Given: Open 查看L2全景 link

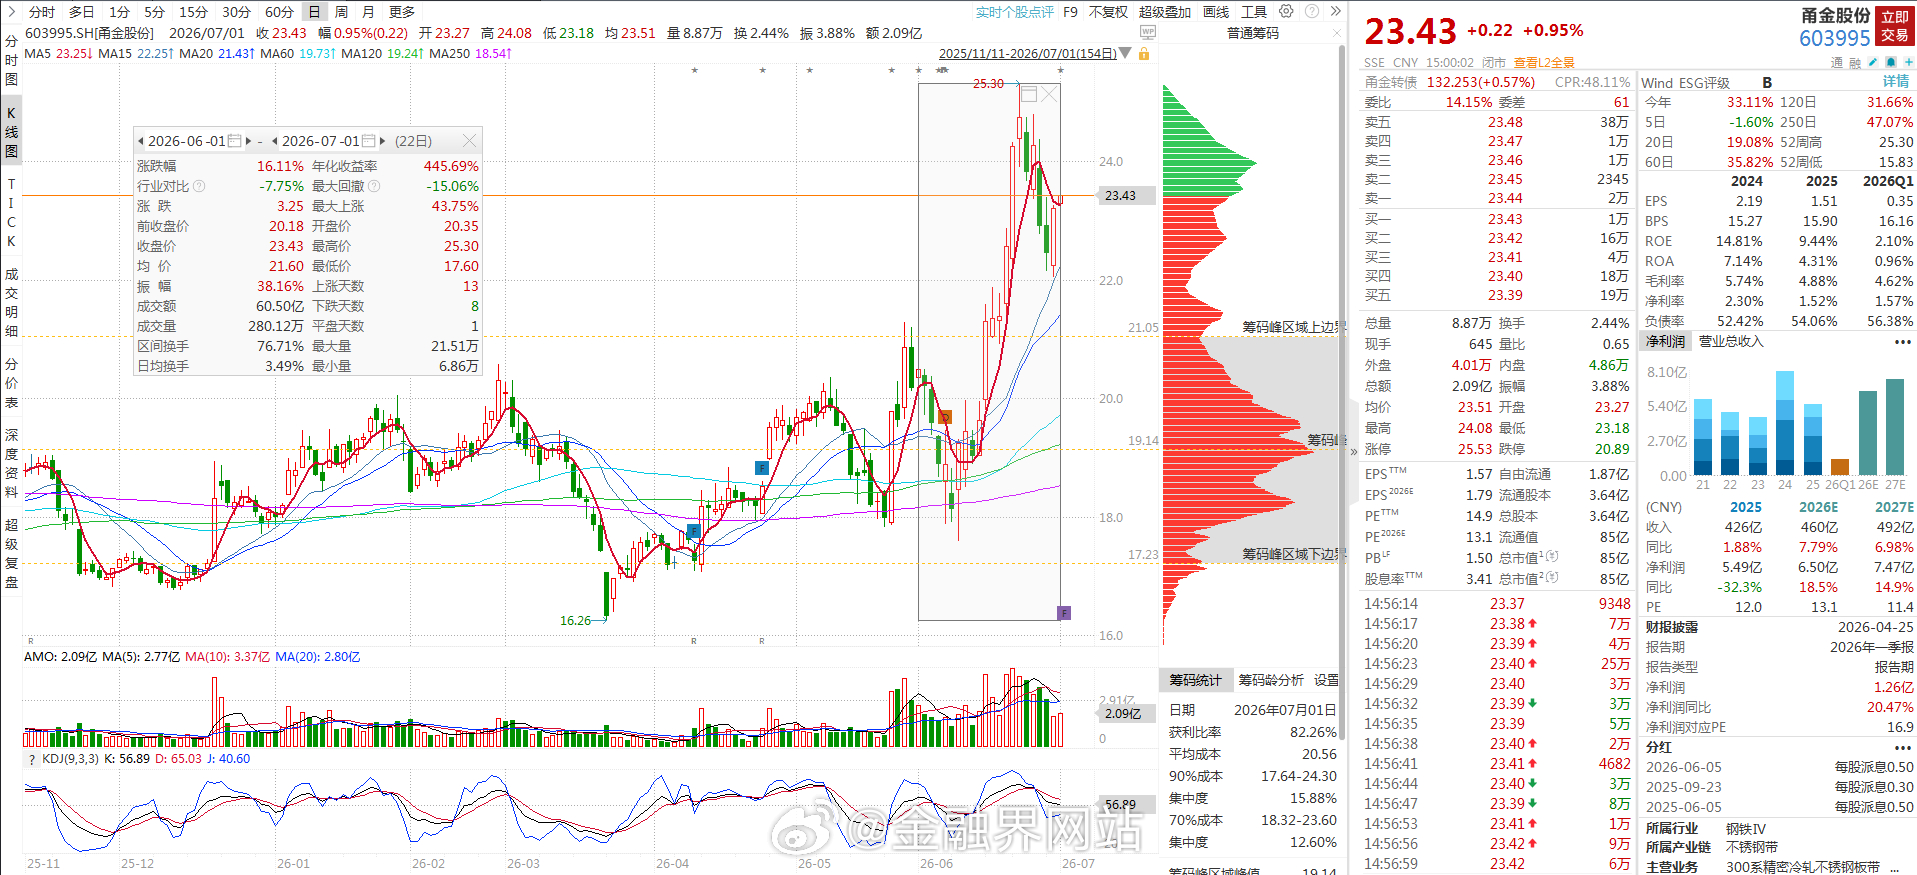Looking at the screenshot, I should (1544, 62).
